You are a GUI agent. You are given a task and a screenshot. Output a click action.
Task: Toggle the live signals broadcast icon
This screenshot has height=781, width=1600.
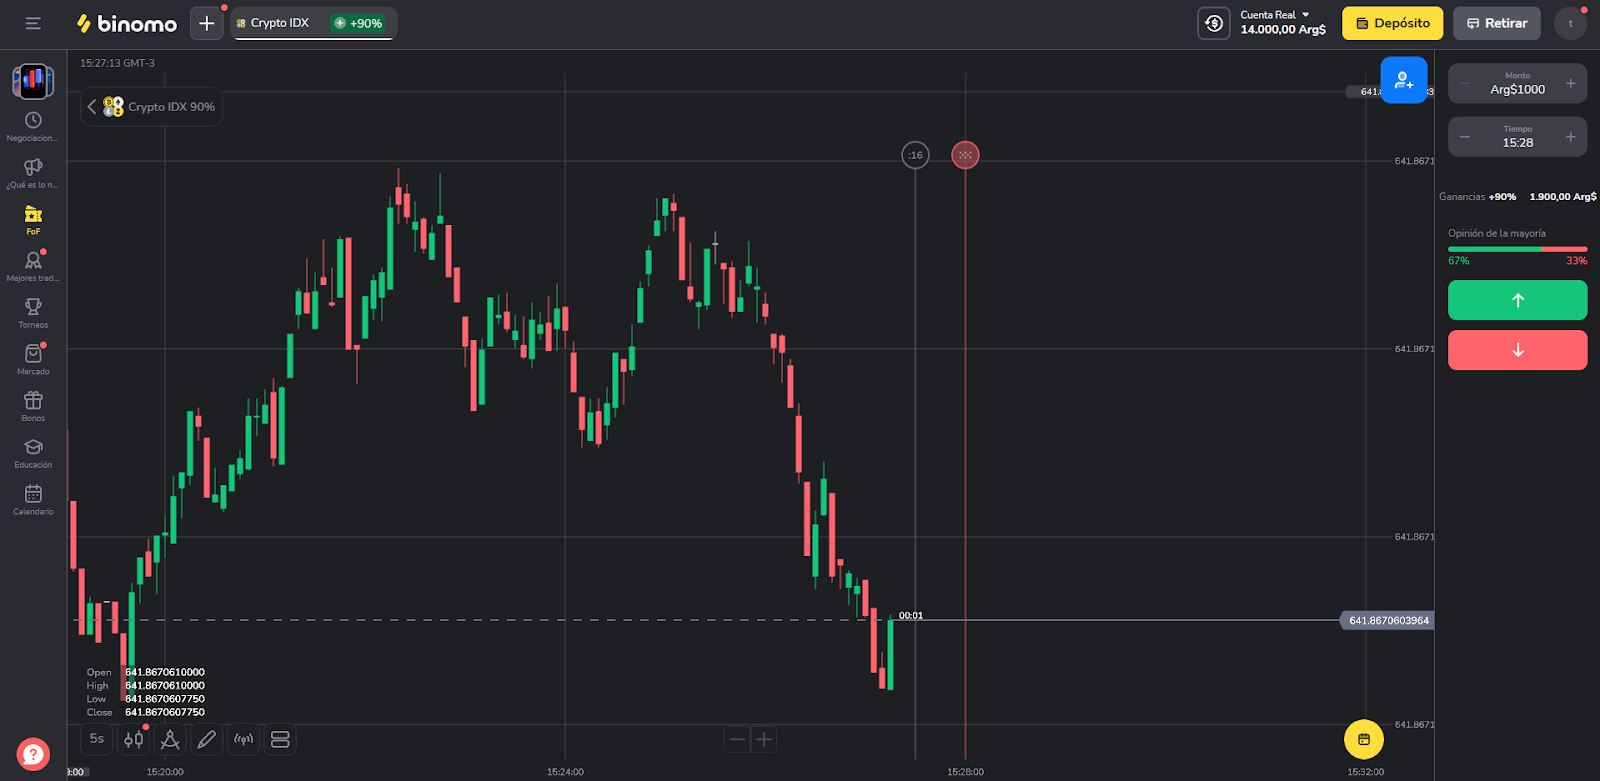click(x=243, y=740)
